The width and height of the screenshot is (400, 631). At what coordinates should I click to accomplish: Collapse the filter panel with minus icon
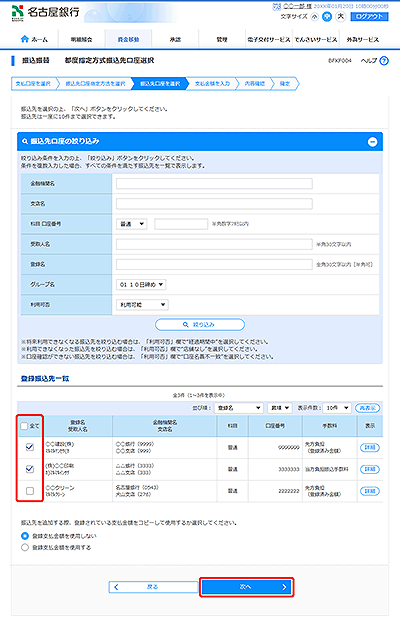point(373,142)
